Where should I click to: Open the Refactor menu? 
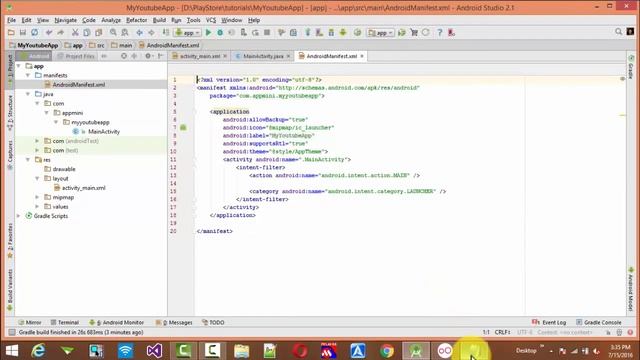136,20
